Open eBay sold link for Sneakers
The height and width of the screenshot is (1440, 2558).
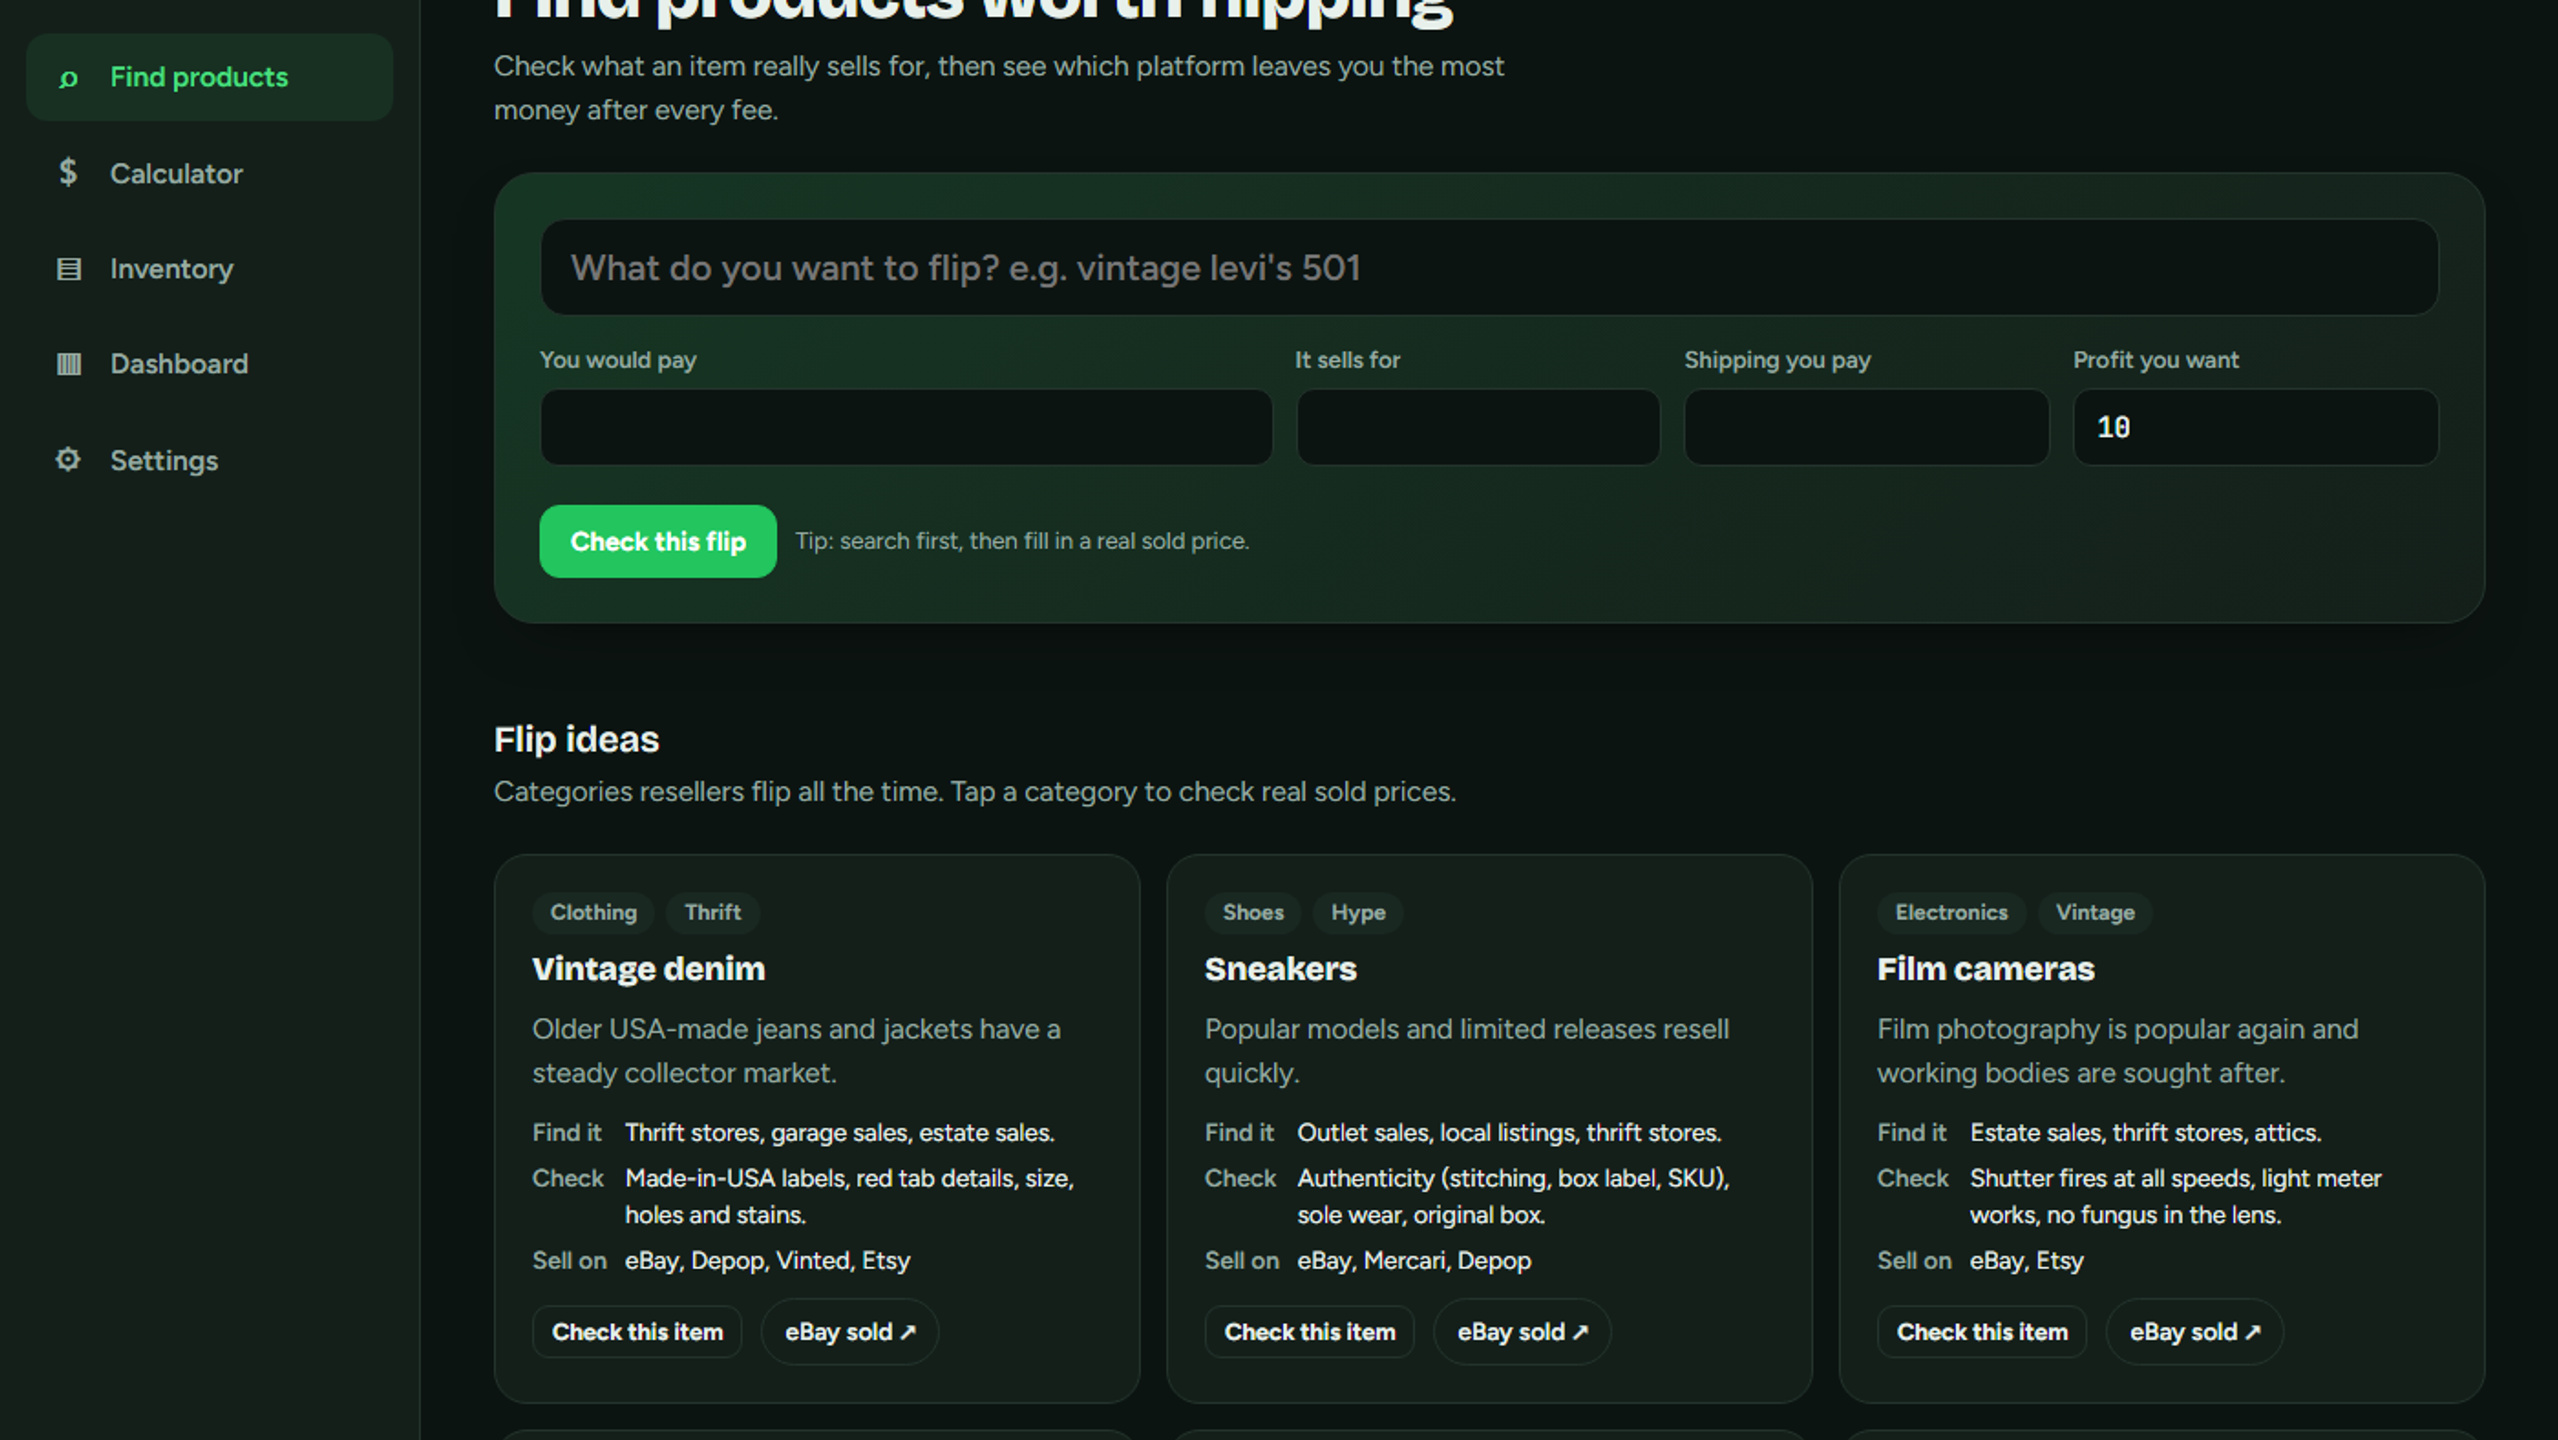coord(1522,1332)
